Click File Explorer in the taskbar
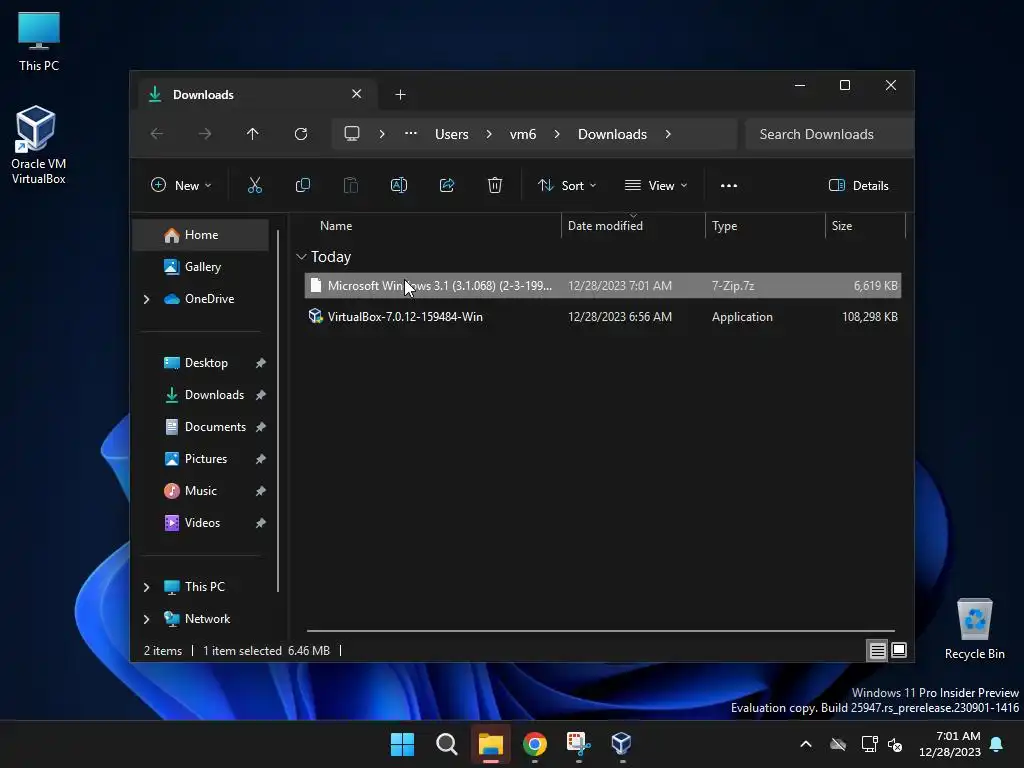 point(490,744)
